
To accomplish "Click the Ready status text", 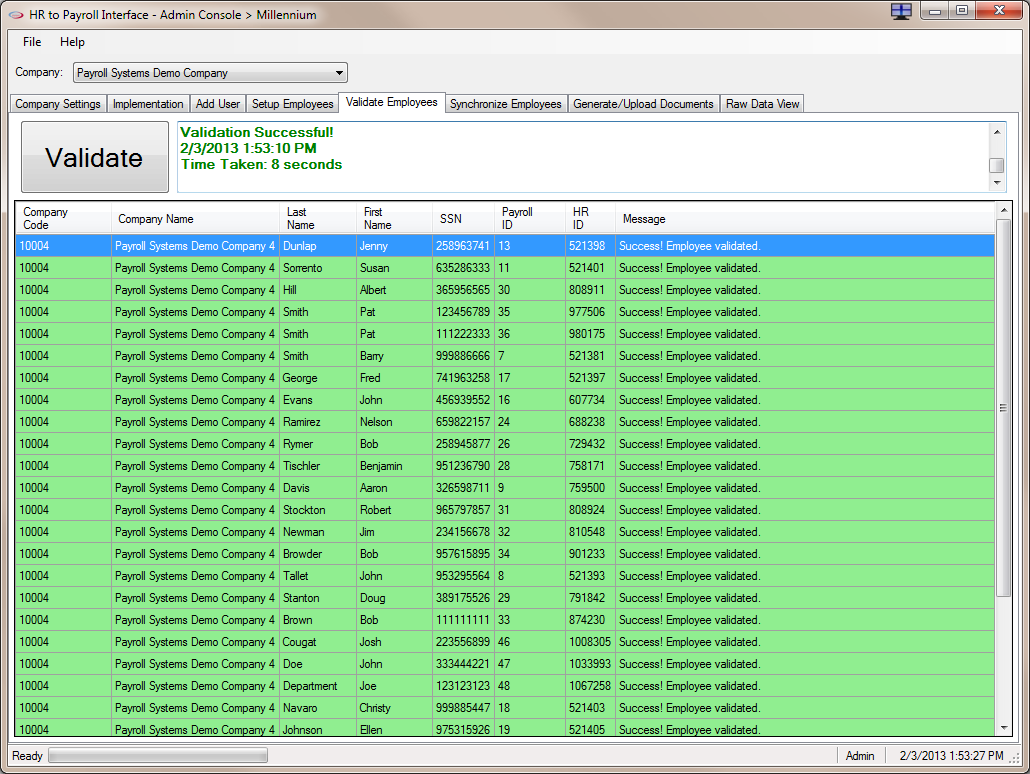I will [27, 756].
